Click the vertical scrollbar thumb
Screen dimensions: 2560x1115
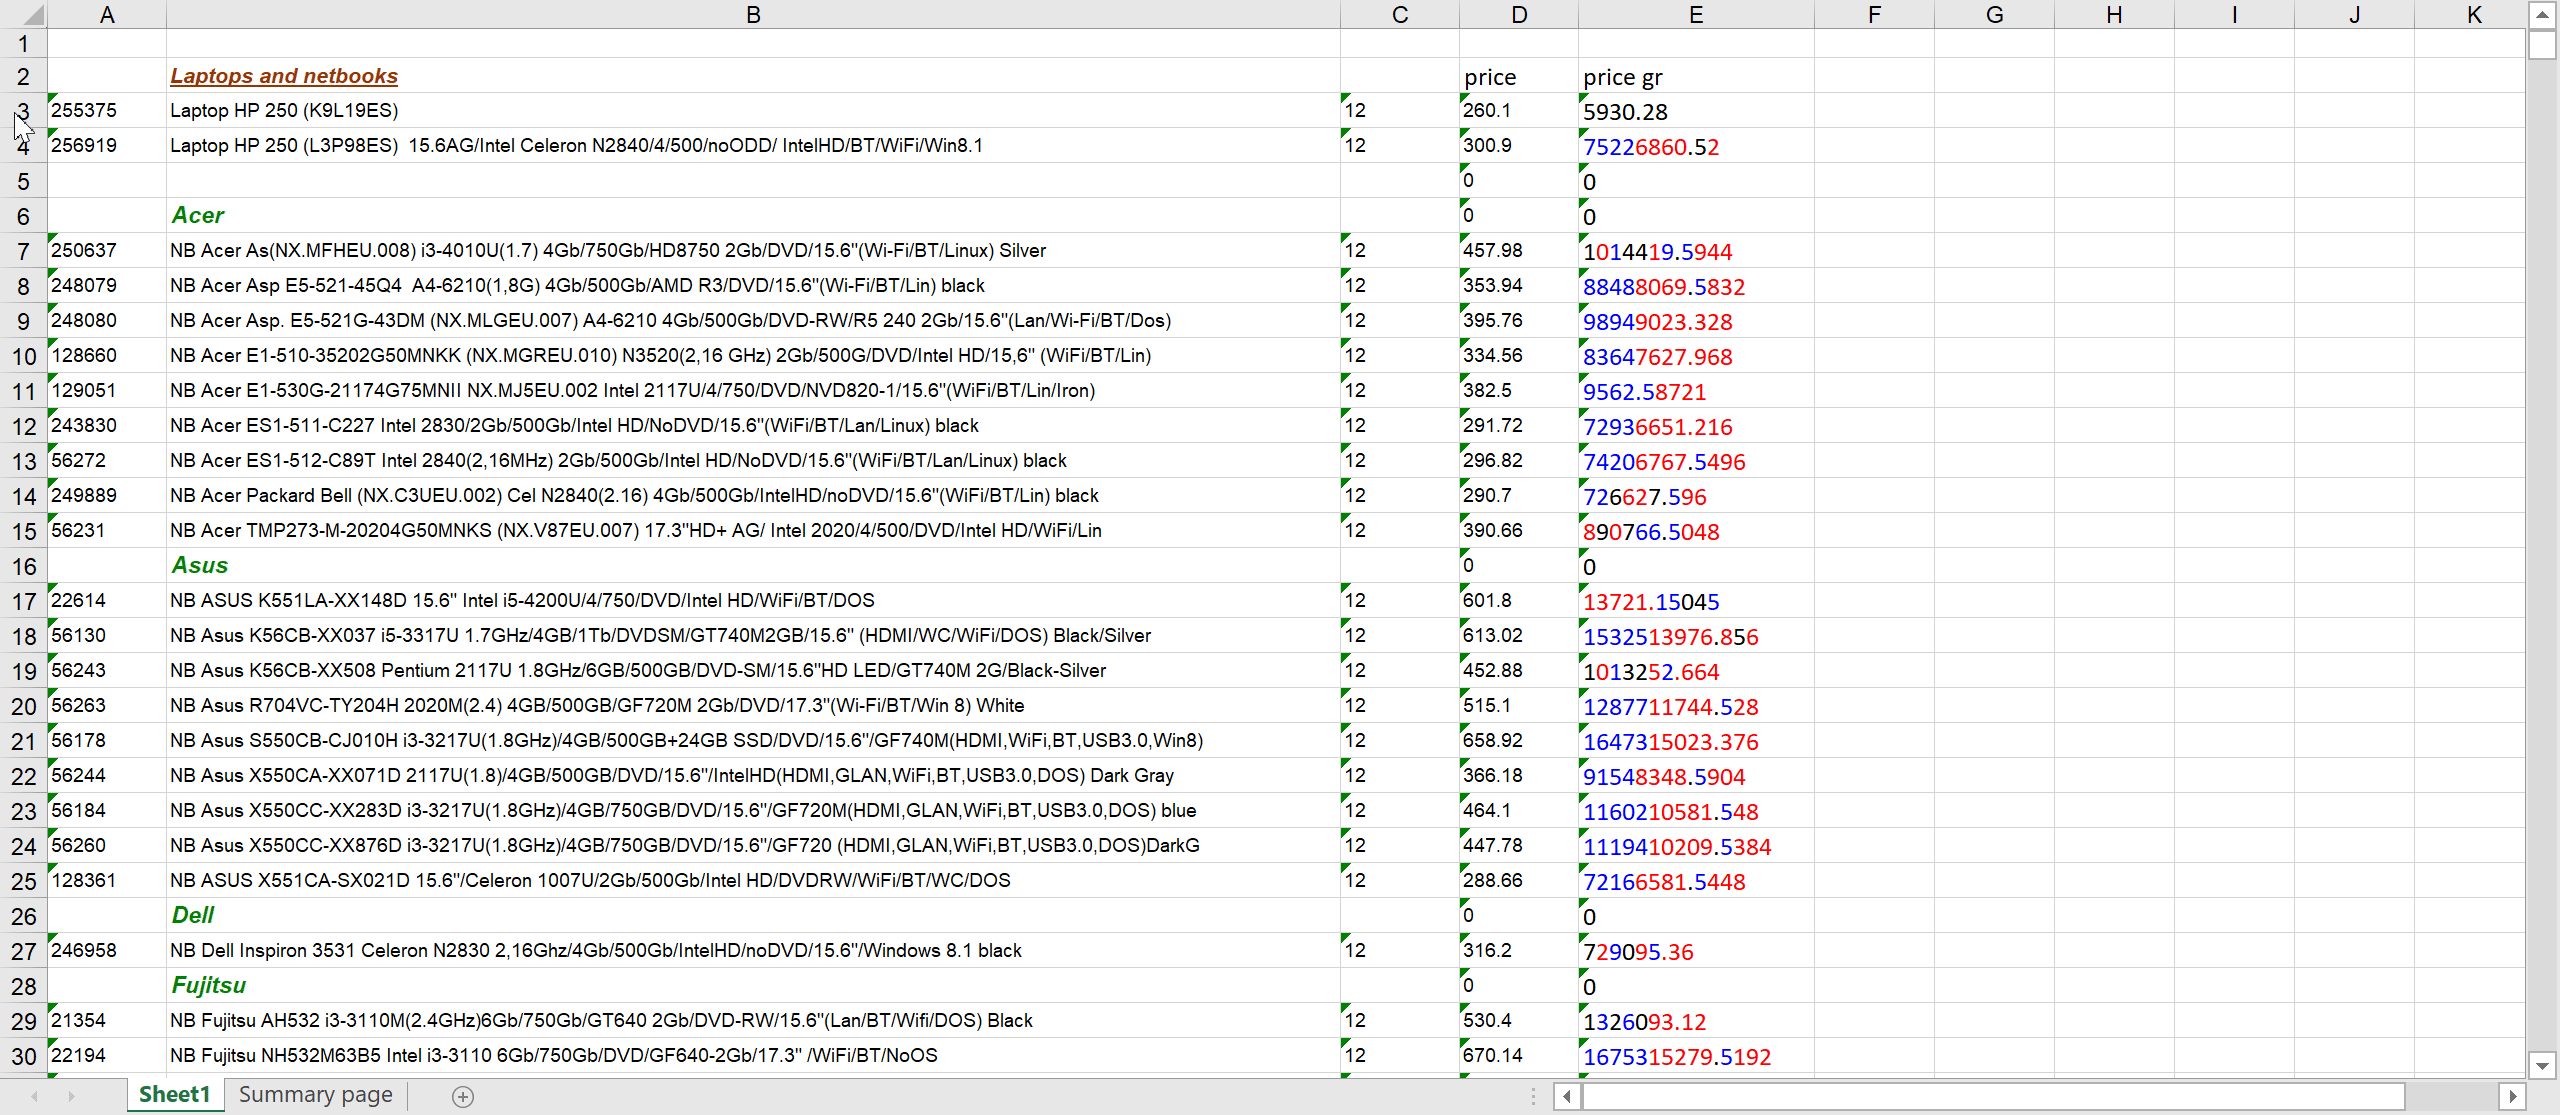[x=2542, y=45]
